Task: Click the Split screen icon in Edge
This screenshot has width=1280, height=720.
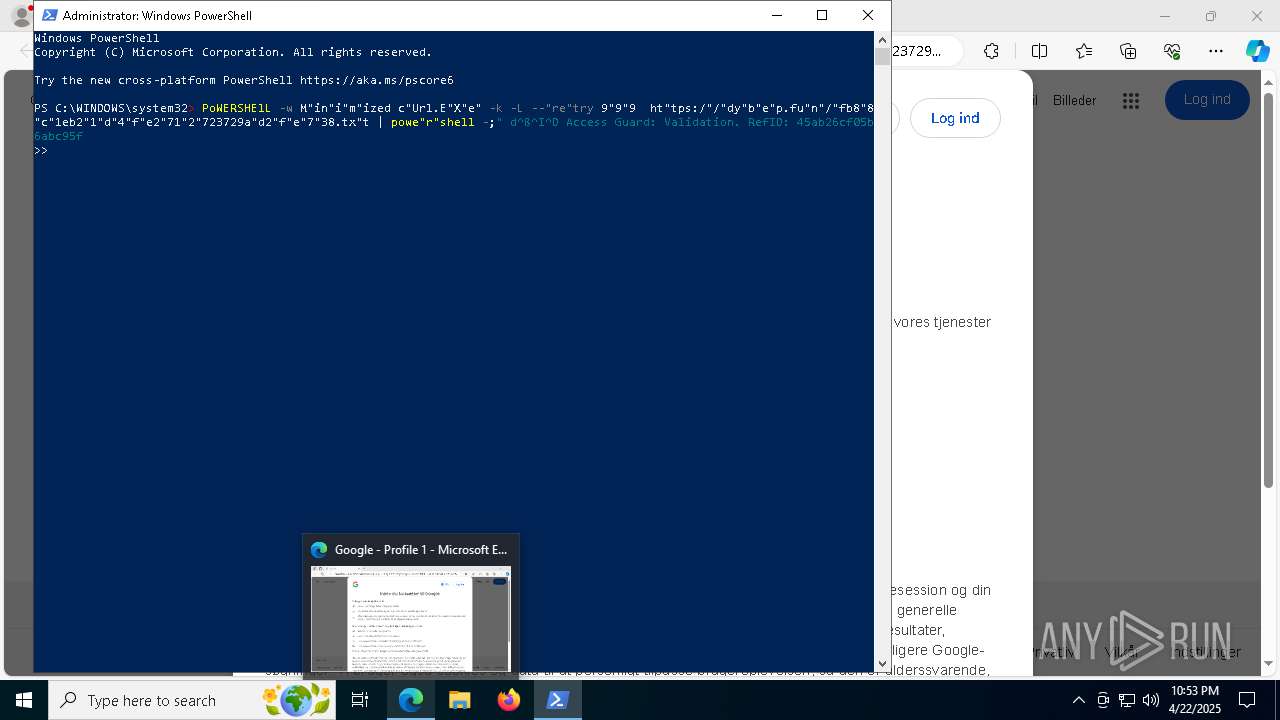Action: click(x=1039, y=51)
